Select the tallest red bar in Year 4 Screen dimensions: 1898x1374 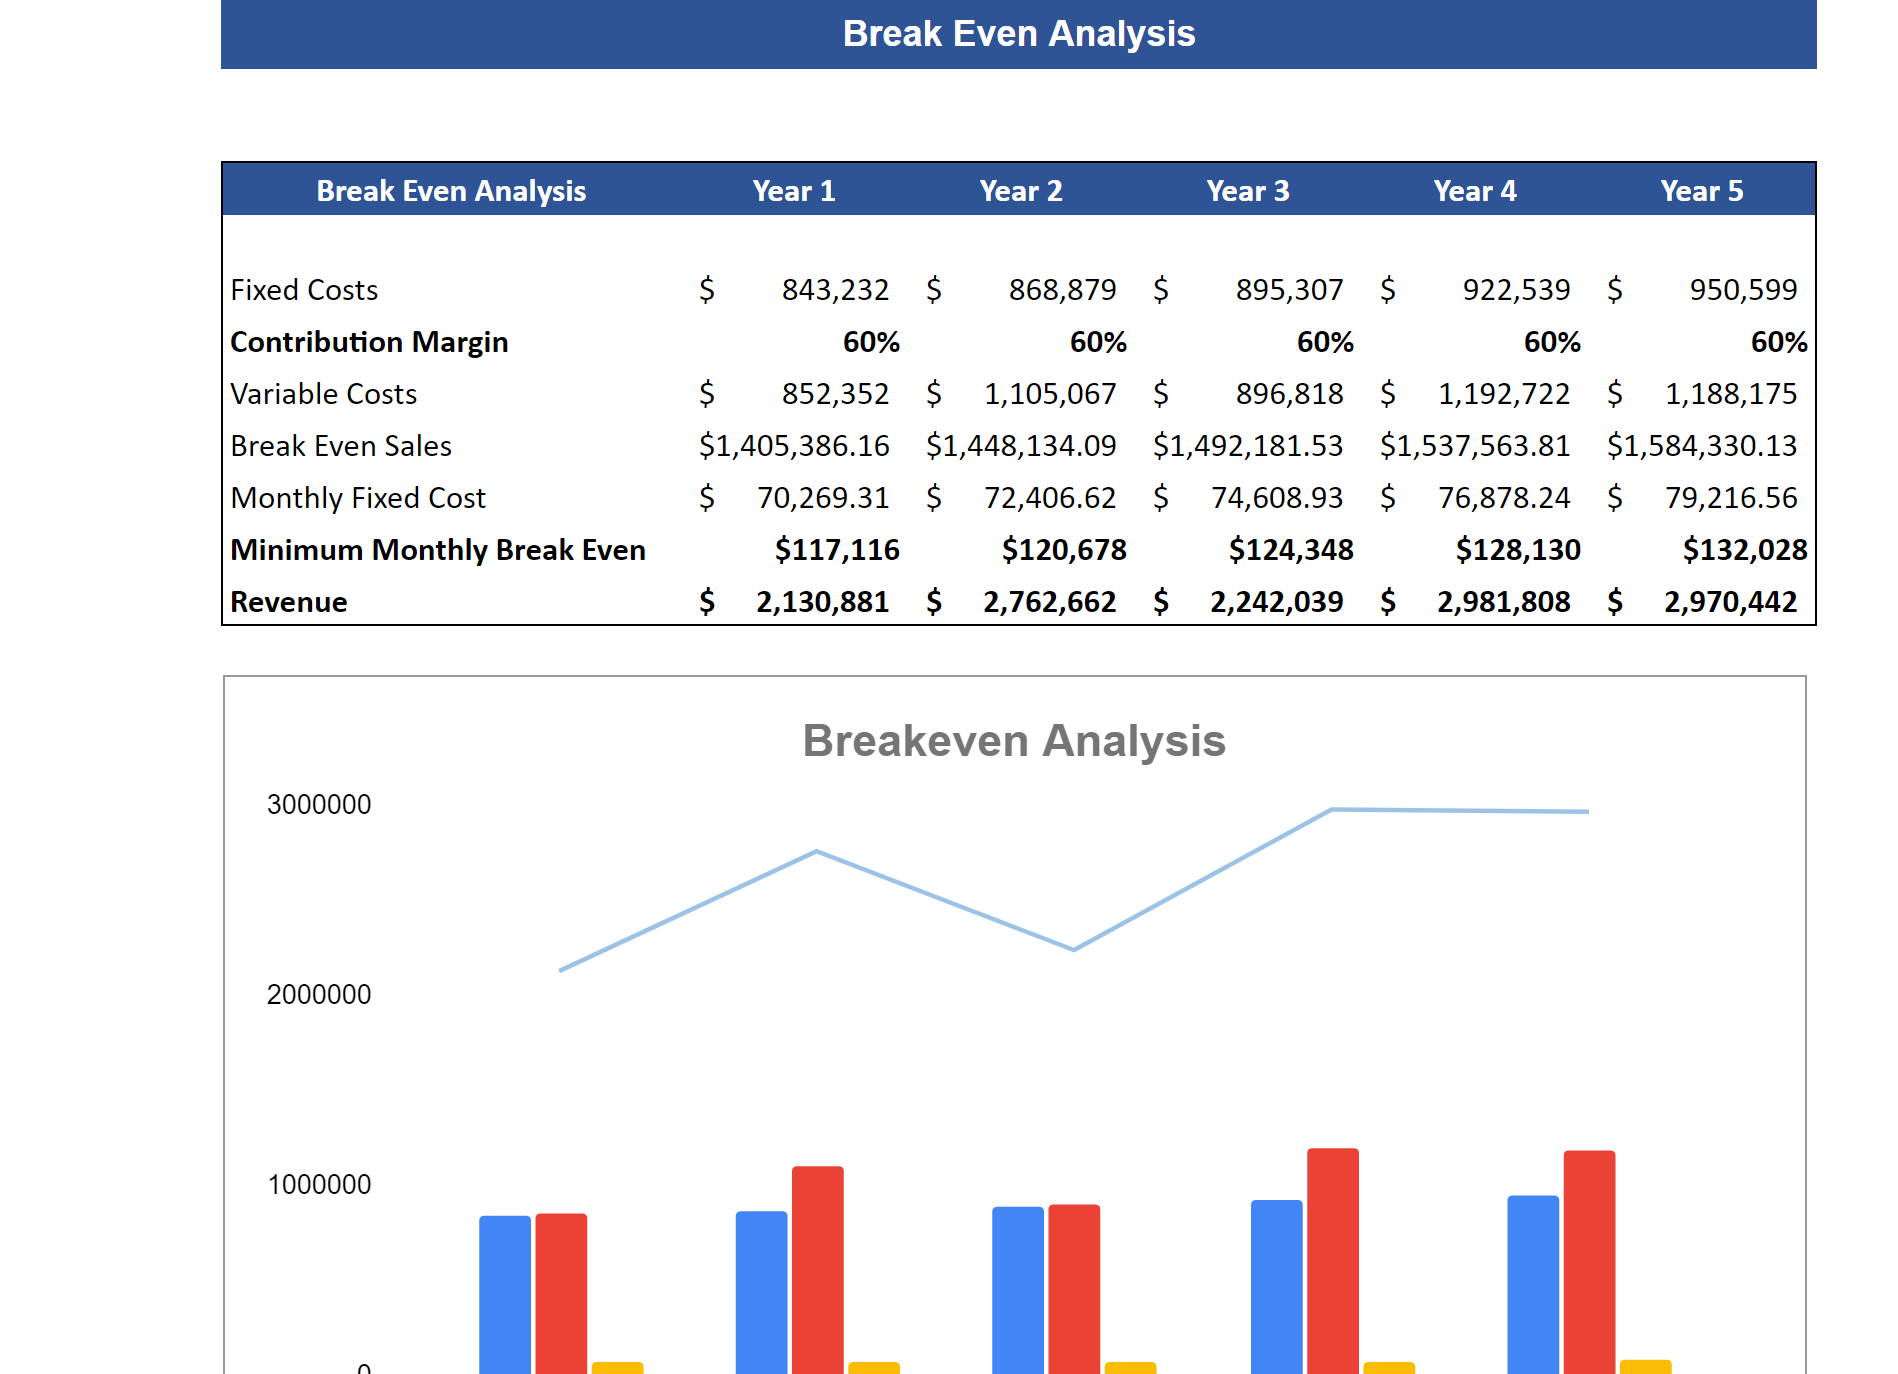coord(1330,1260)
